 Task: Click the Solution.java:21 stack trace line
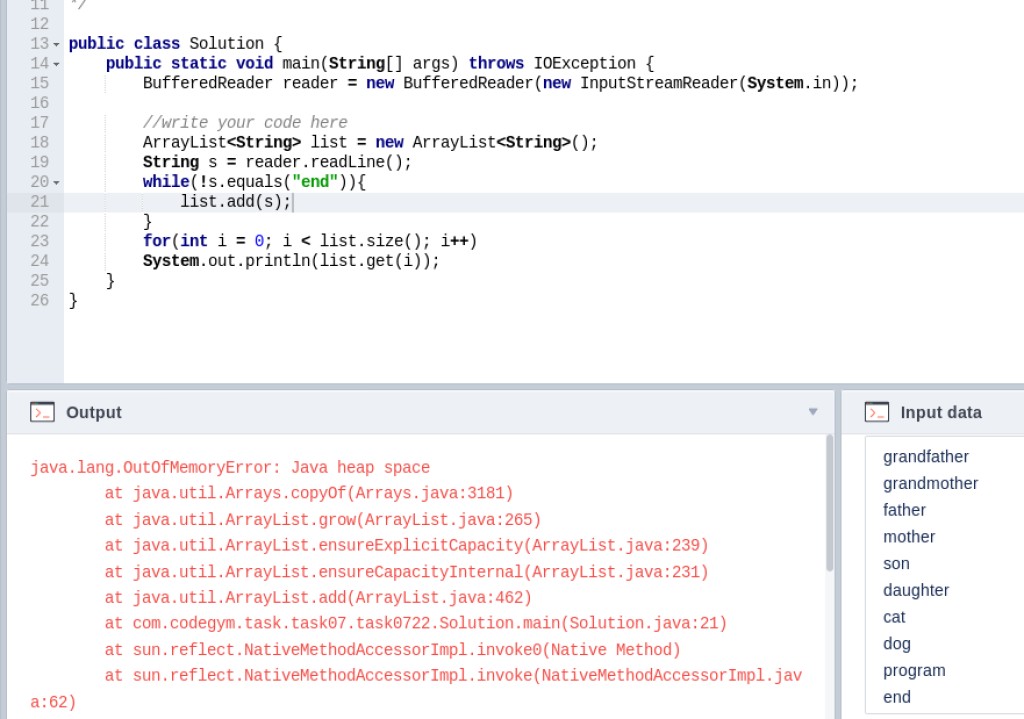tap(416, 623)
